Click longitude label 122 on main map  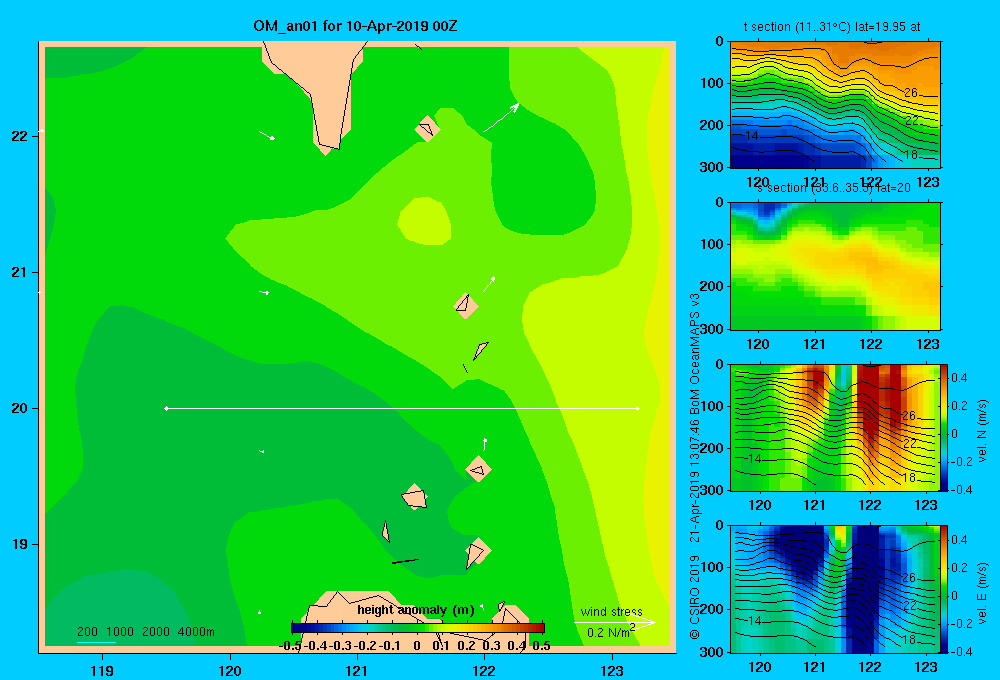[x=485, y=671]
